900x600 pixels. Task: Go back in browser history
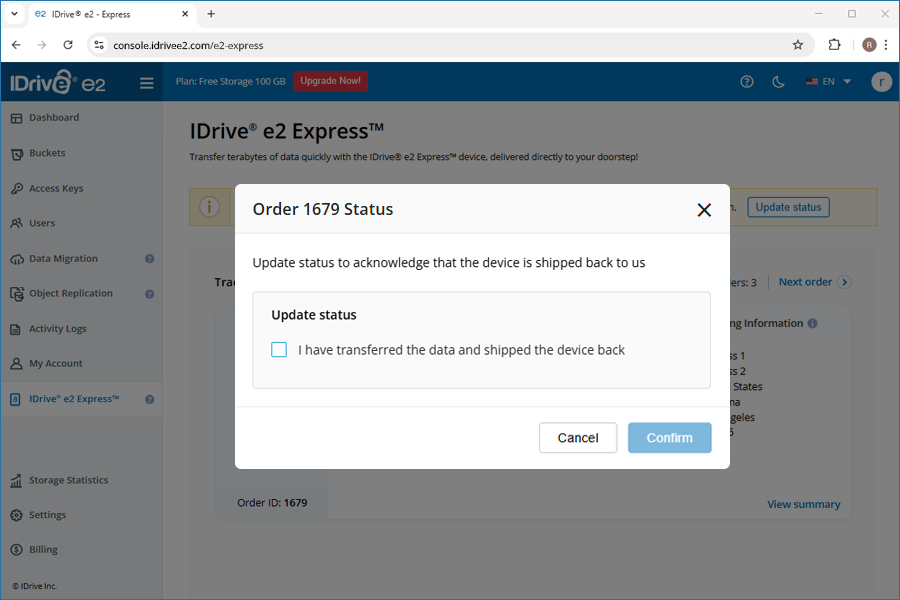(16, 45)
